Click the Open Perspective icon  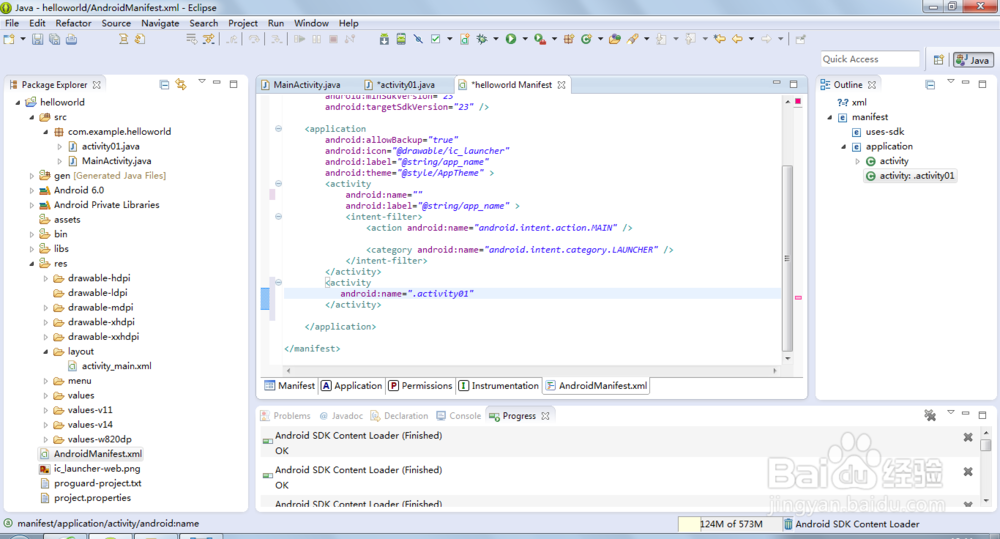939,60
